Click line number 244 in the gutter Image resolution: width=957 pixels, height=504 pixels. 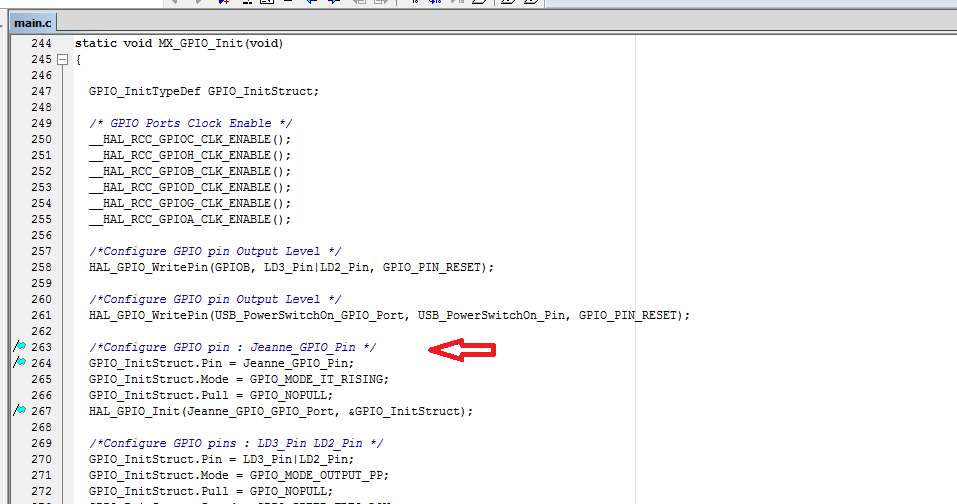(42, 43)
